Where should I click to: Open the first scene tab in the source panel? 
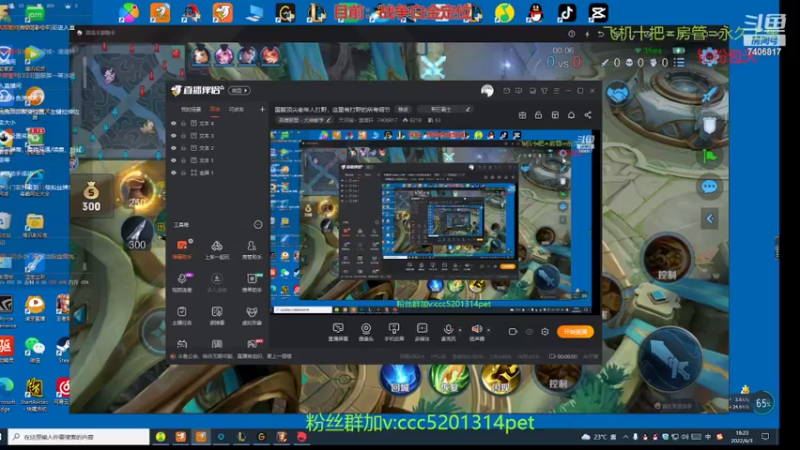[x=191, y=109]
